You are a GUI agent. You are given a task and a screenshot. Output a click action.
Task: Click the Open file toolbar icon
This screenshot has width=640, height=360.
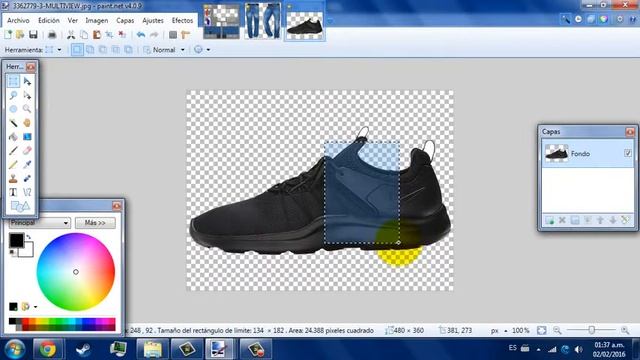click(20, 35)
